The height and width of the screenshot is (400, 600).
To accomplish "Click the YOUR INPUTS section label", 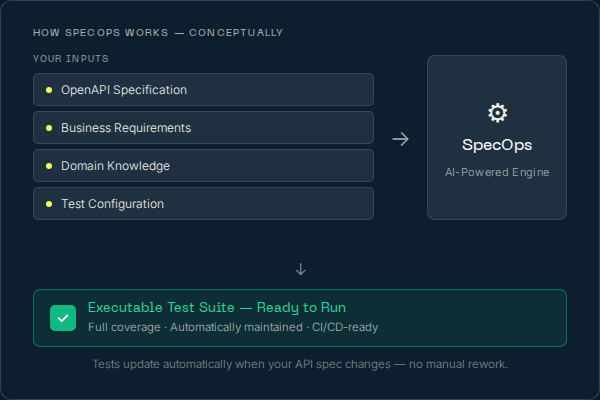I will pos(71,59).
